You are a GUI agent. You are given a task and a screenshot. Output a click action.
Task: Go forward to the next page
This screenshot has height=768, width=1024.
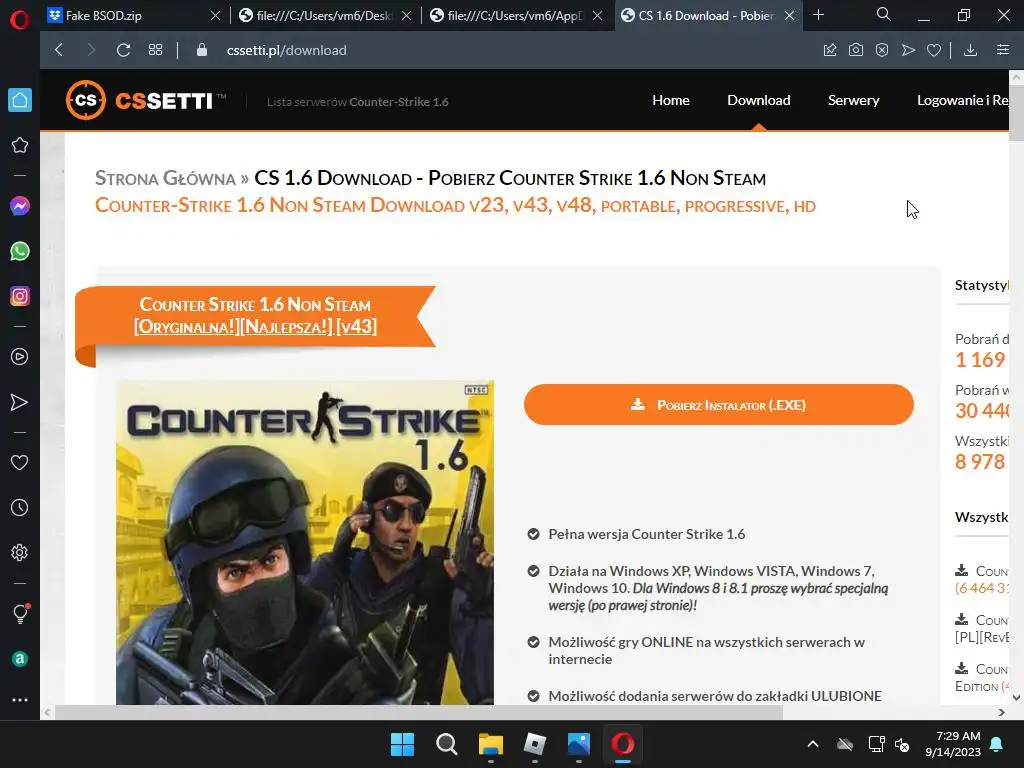click(91, 50)
